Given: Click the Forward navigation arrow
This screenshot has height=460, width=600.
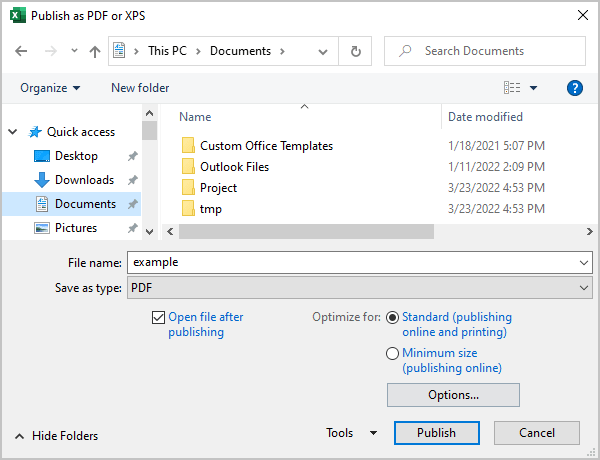Looking at the screenshot, I should 51,51.
